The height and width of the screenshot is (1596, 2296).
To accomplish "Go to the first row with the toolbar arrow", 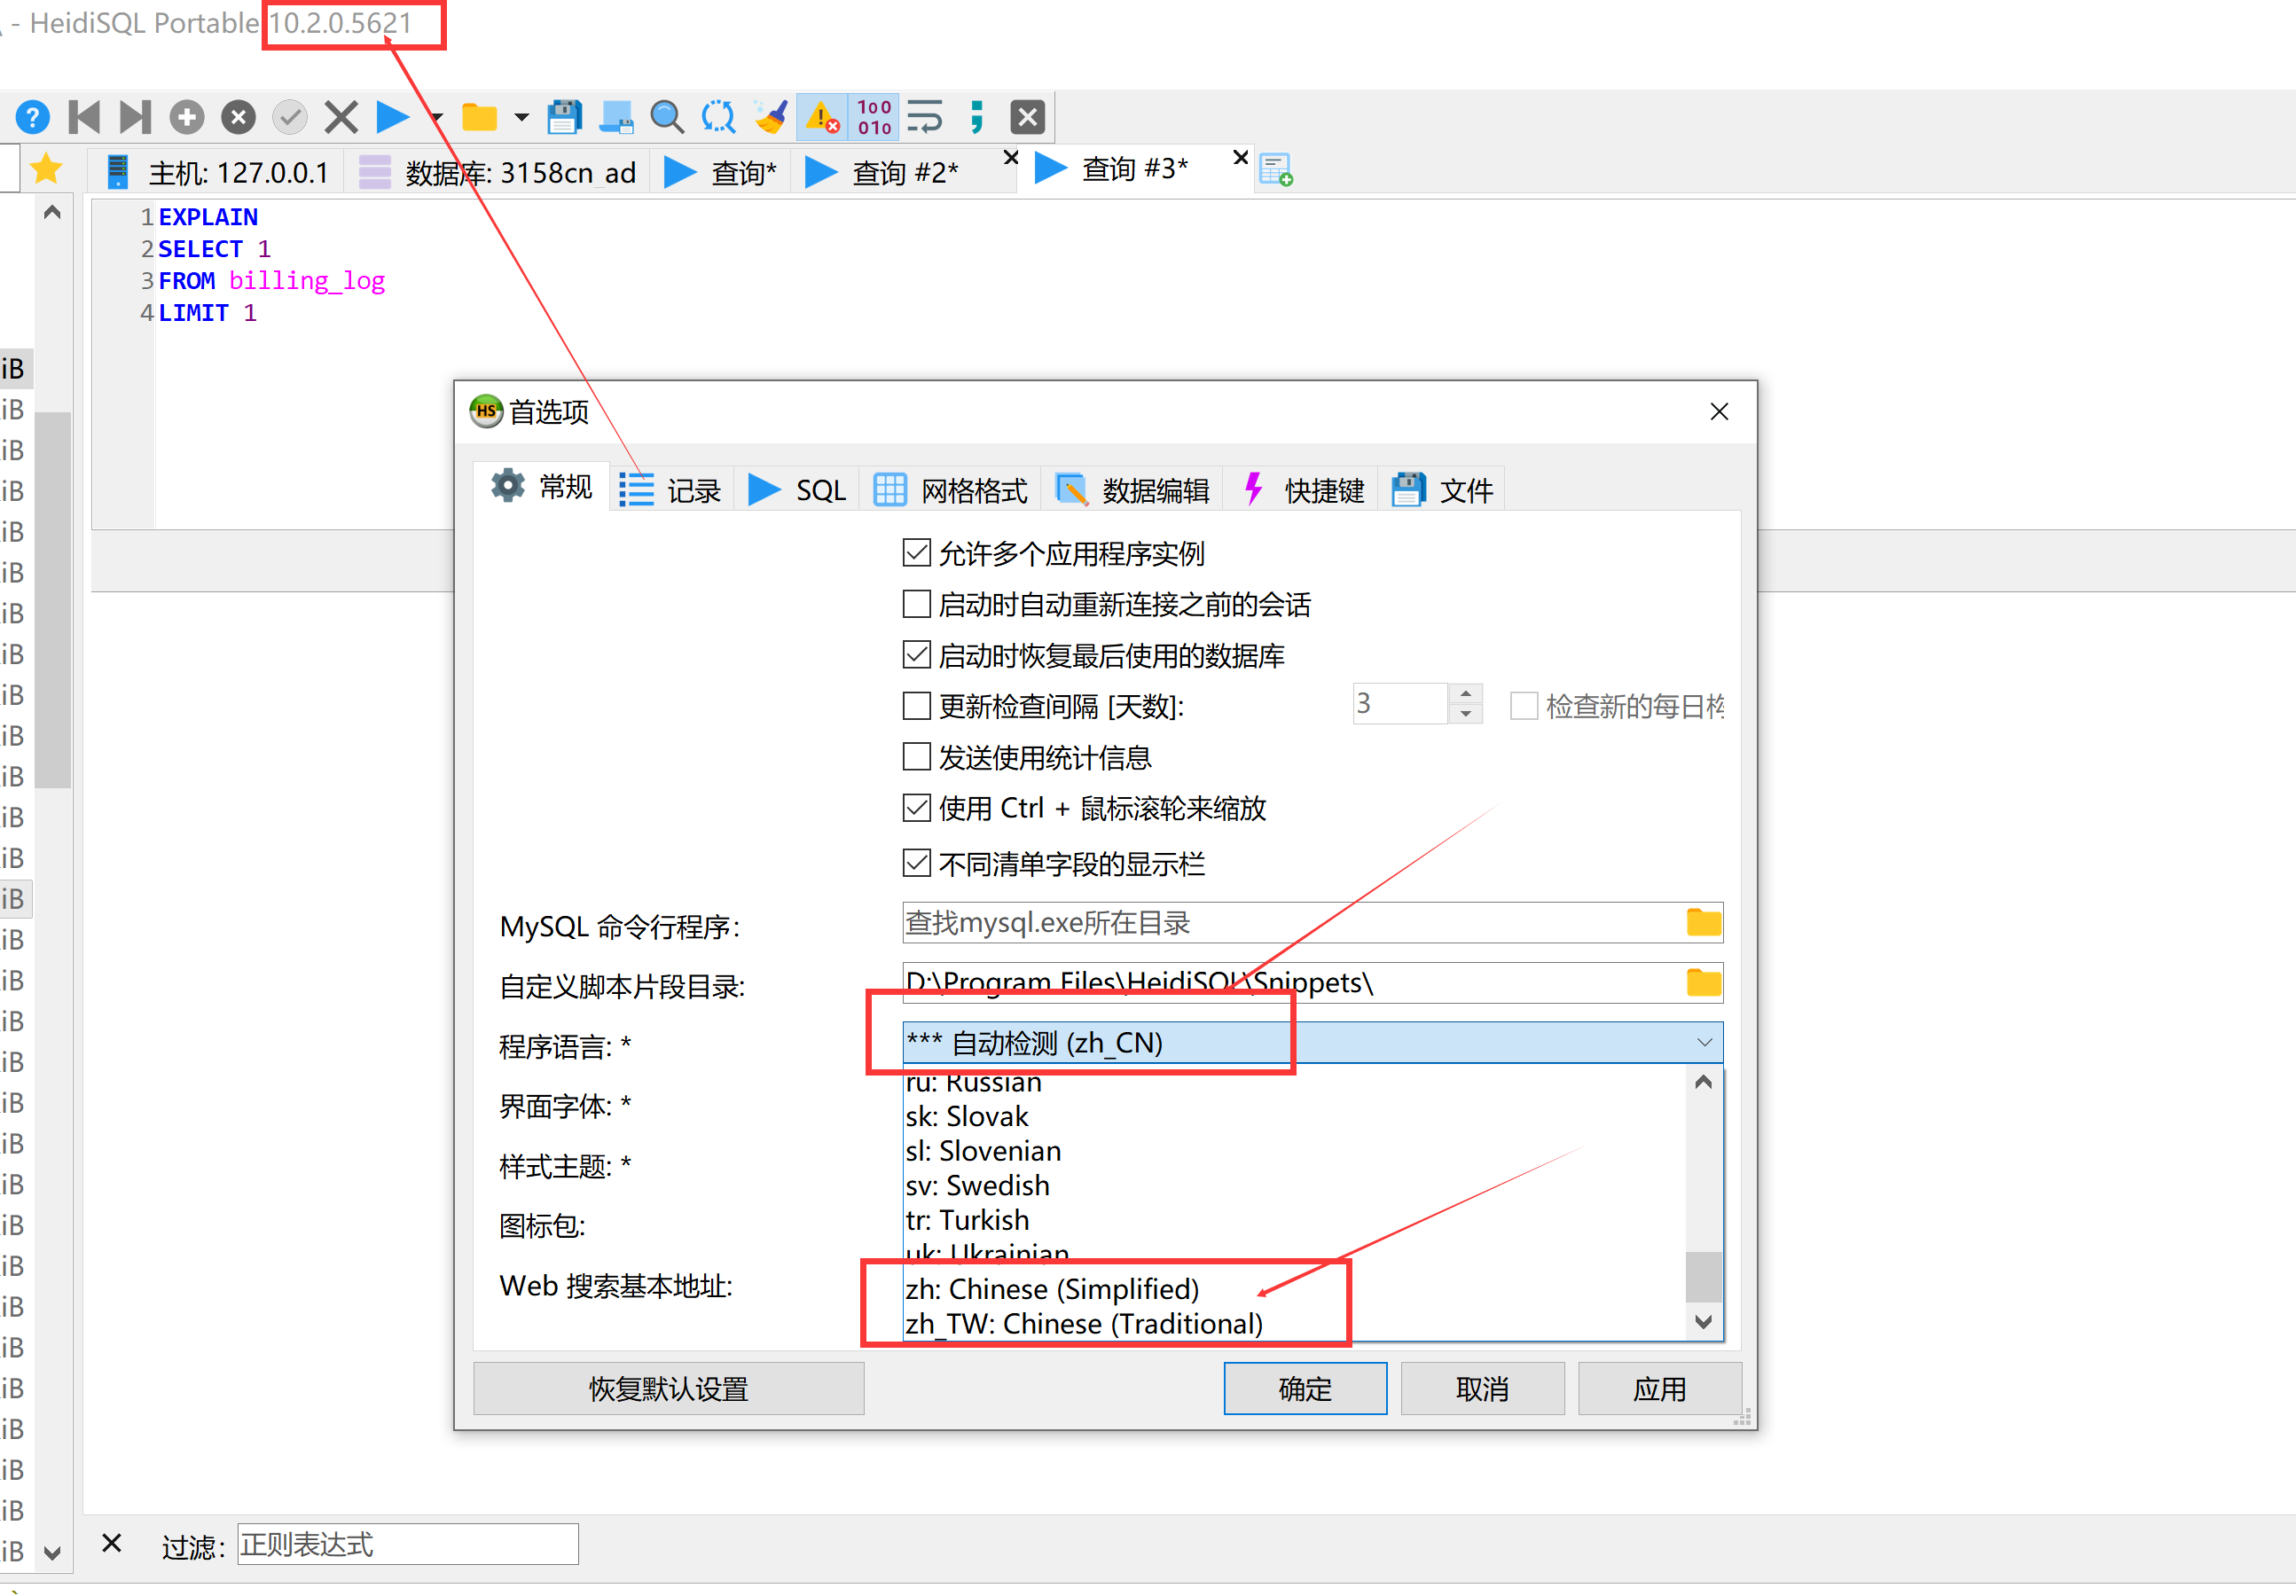I will [84, 117].
